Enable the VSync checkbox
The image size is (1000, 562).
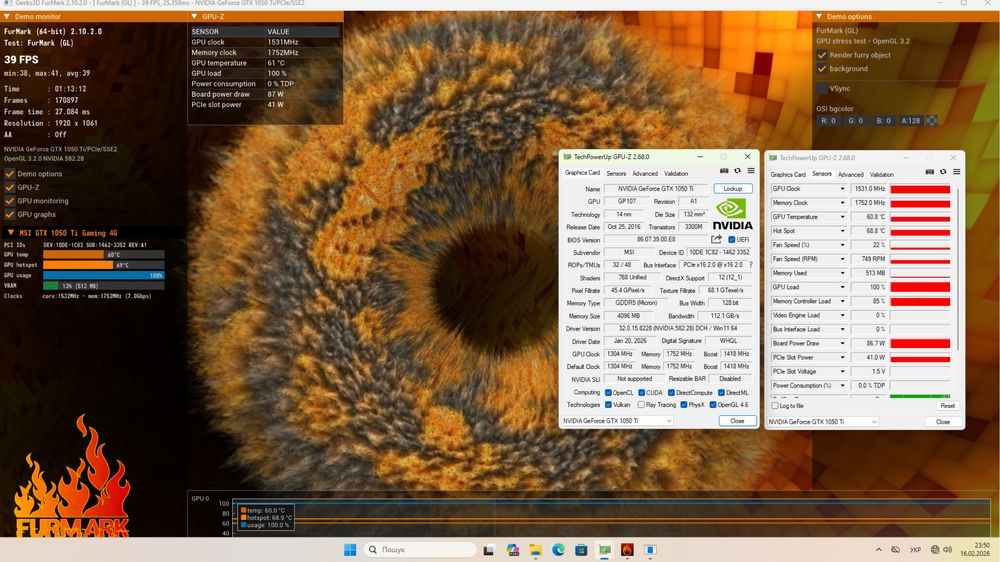[x=822, y=88]
